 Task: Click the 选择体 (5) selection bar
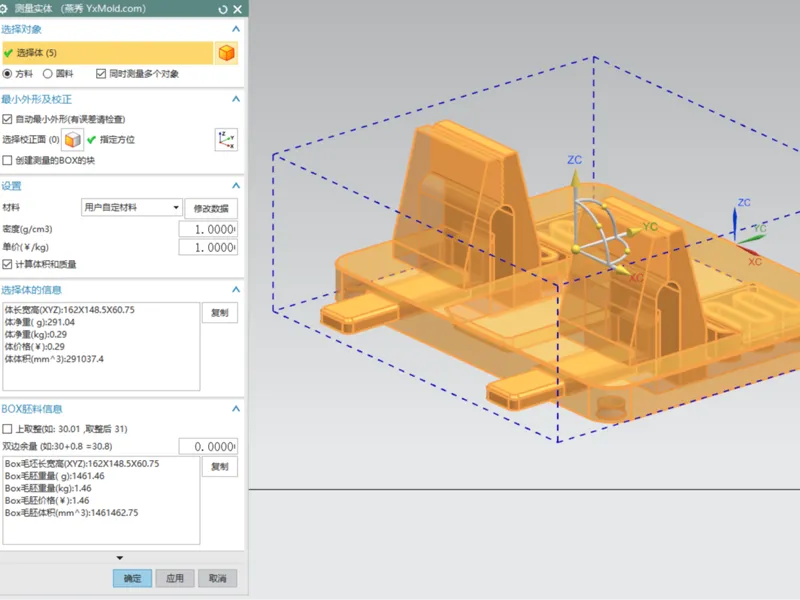click(x=108, y=53)
